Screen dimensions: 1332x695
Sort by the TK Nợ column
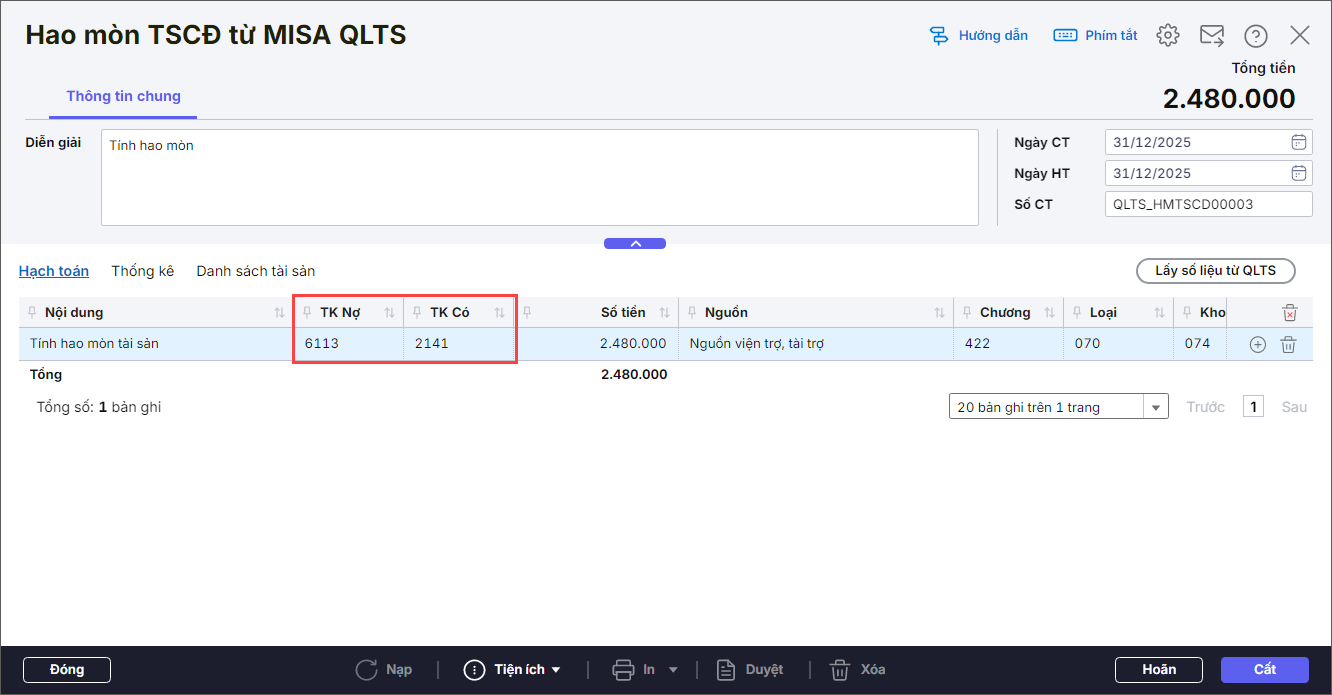point(390,313)
